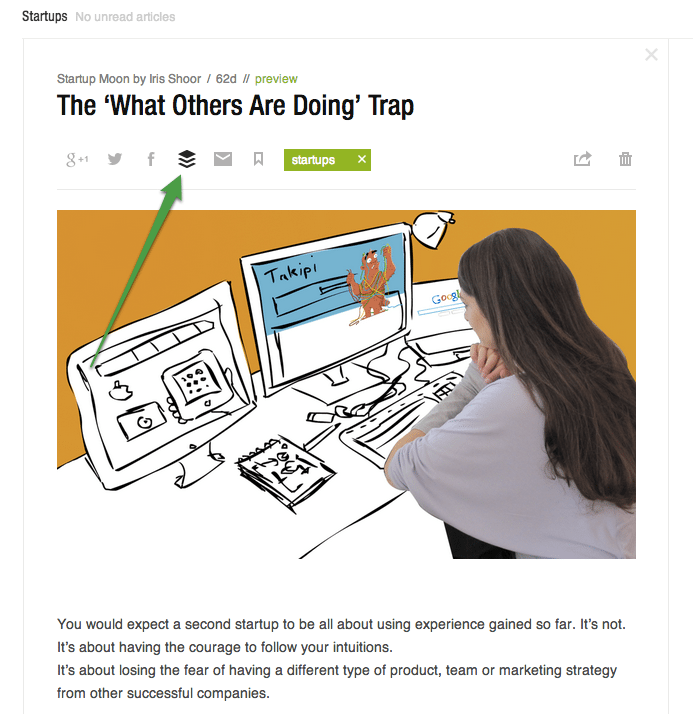The width and height of the screenshot is (693, 714).
Task: Open Startup Moon by Iris Shoor source
Action: pos(129,79)
